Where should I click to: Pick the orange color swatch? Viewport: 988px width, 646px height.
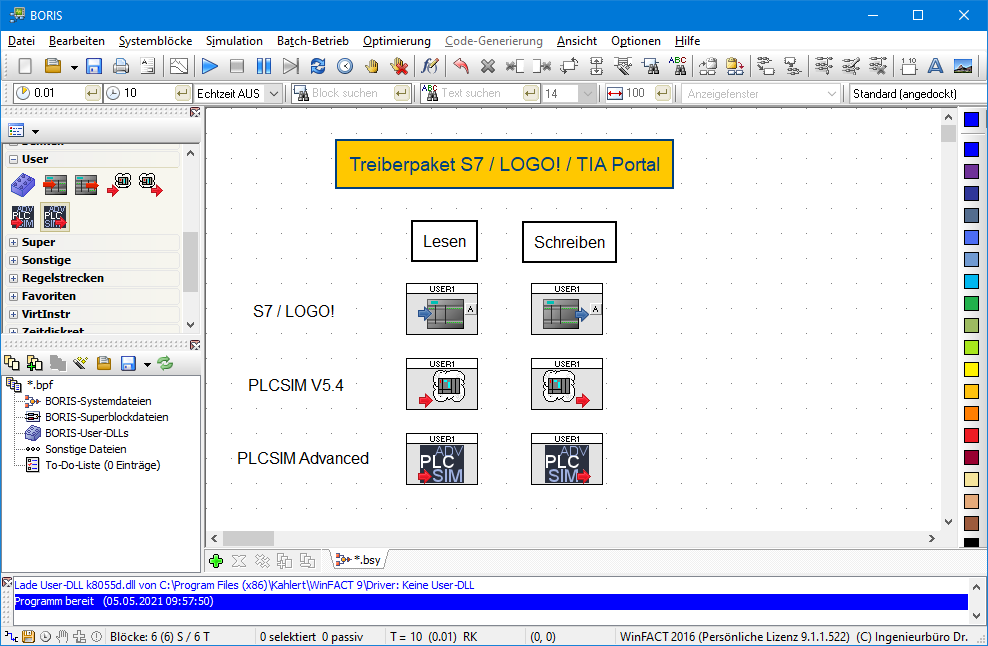click(x=972, y=413)
